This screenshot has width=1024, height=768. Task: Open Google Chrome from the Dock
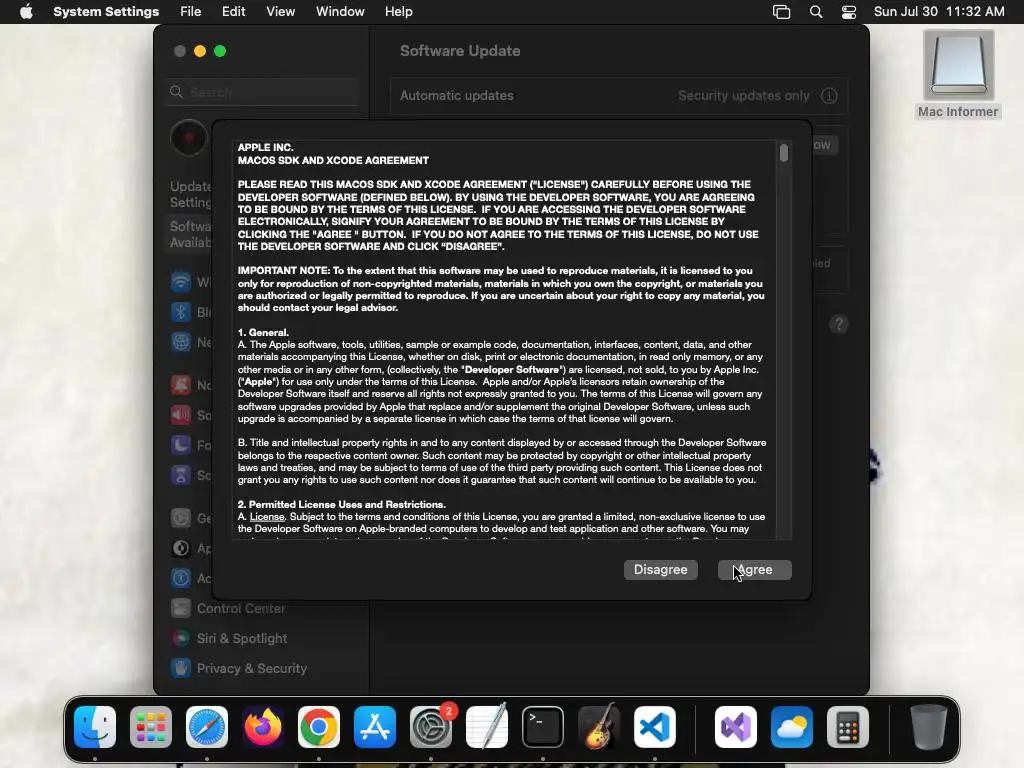tap(319, 727)
